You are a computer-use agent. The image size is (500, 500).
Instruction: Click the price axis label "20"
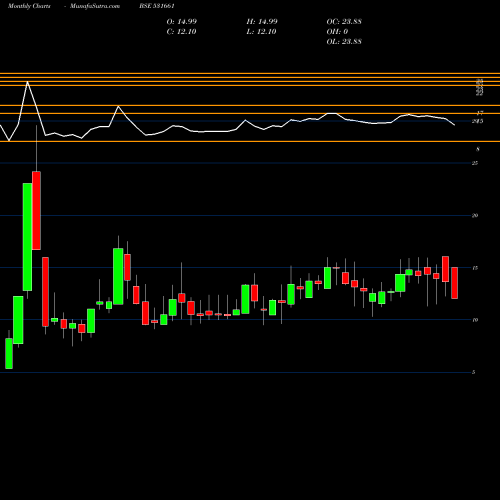(x=475, y=215)
